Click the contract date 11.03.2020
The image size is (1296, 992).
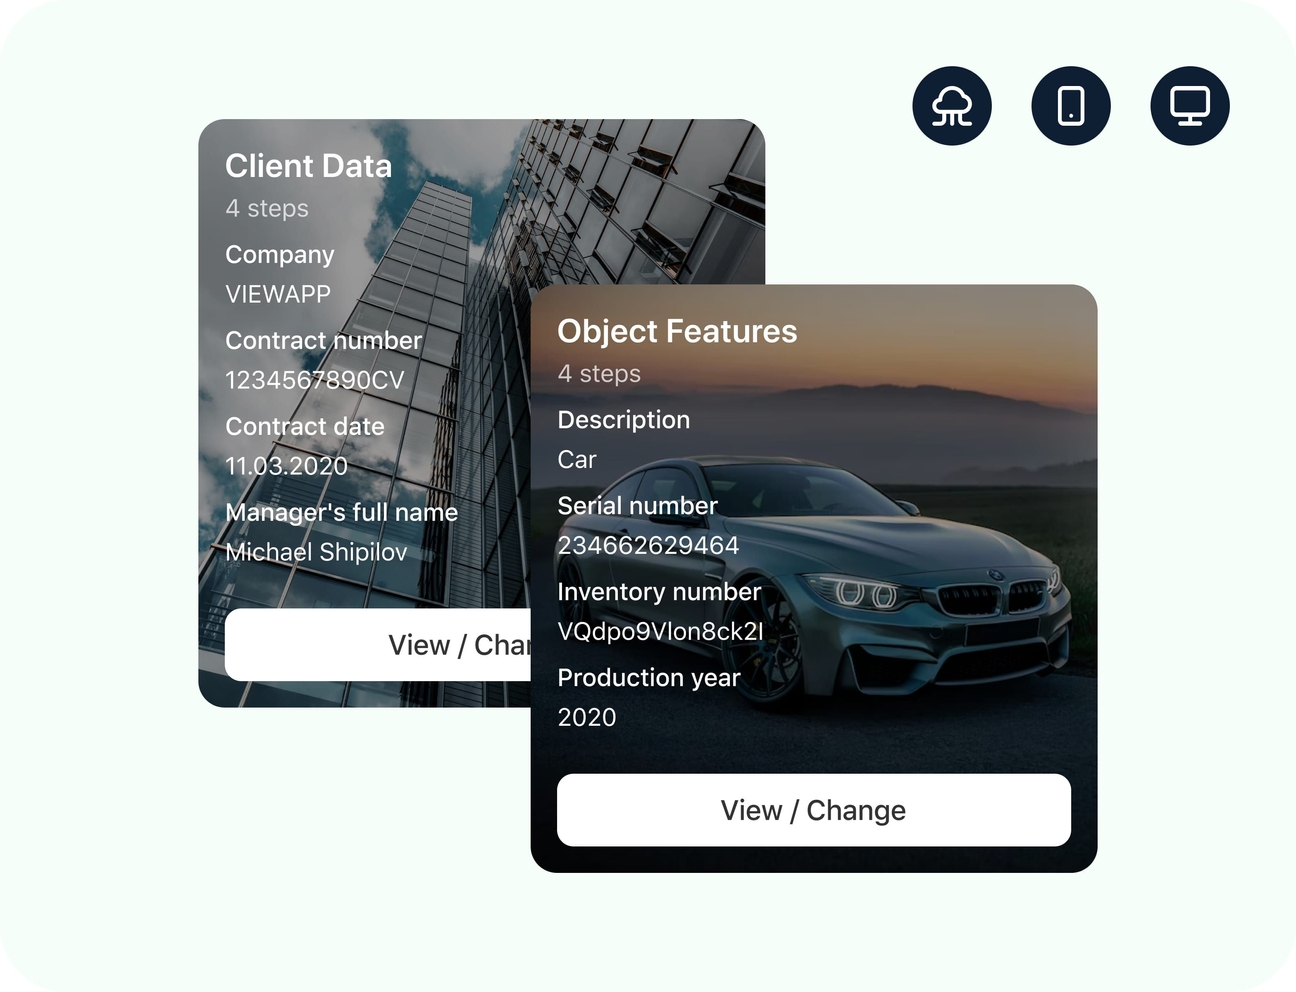pos(286,466)
